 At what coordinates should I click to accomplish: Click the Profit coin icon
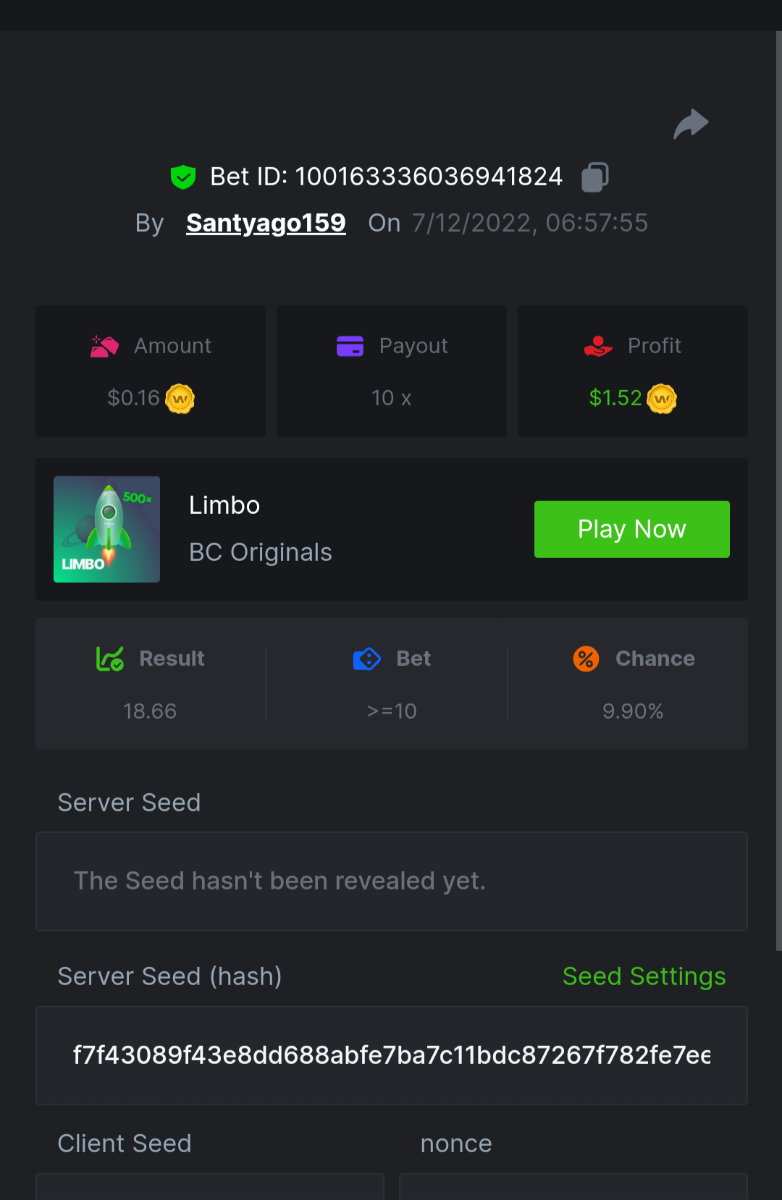(662, 399)
